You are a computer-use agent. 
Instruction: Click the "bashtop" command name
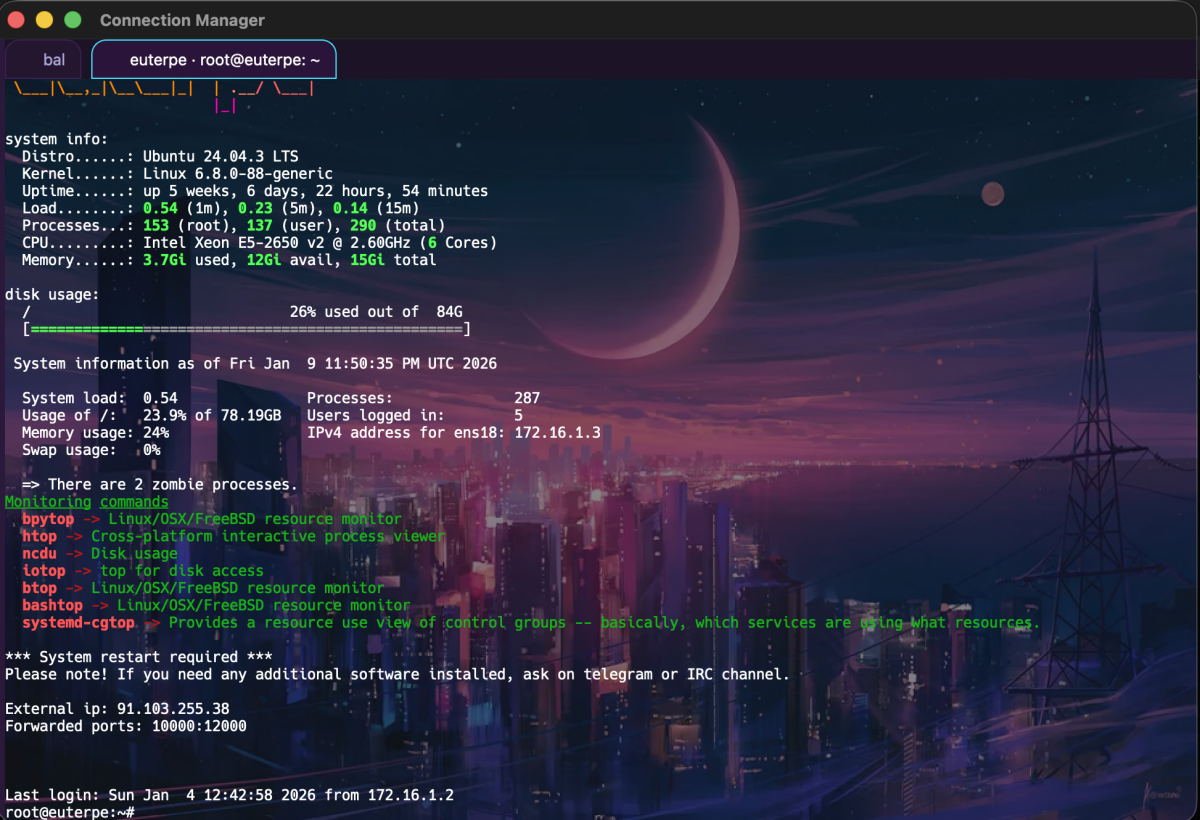(52, 605)
